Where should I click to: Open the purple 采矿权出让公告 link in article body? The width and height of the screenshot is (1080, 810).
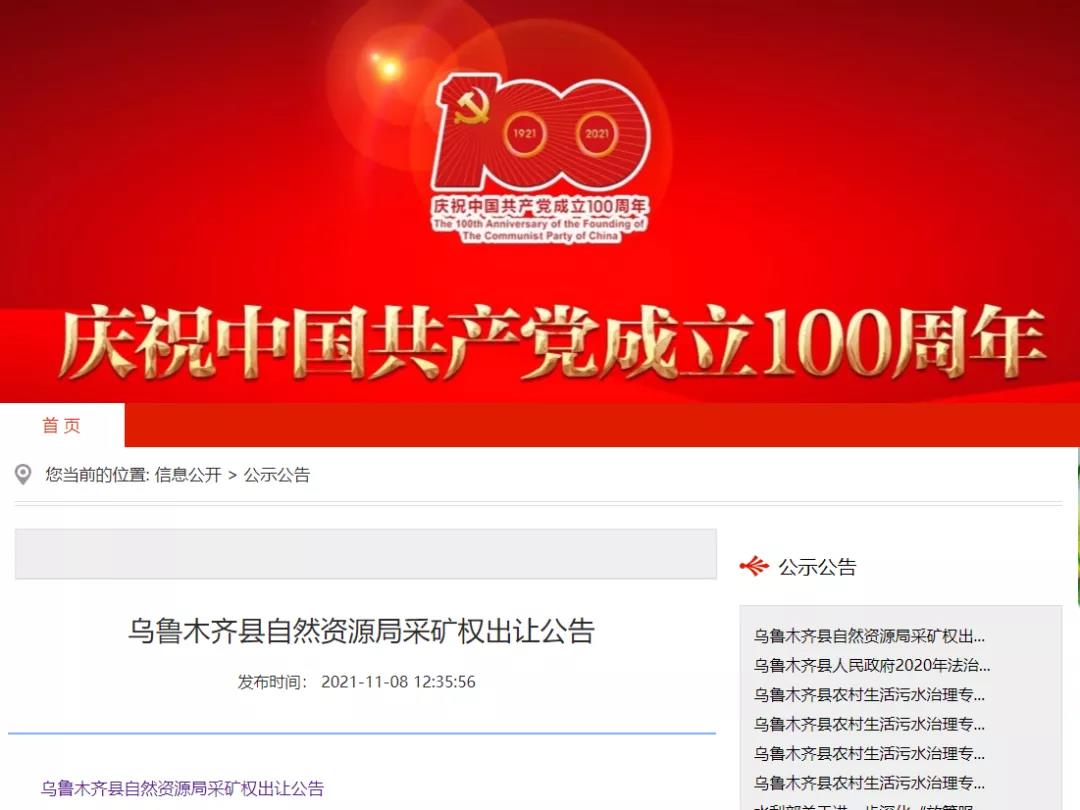click(182, 788)
